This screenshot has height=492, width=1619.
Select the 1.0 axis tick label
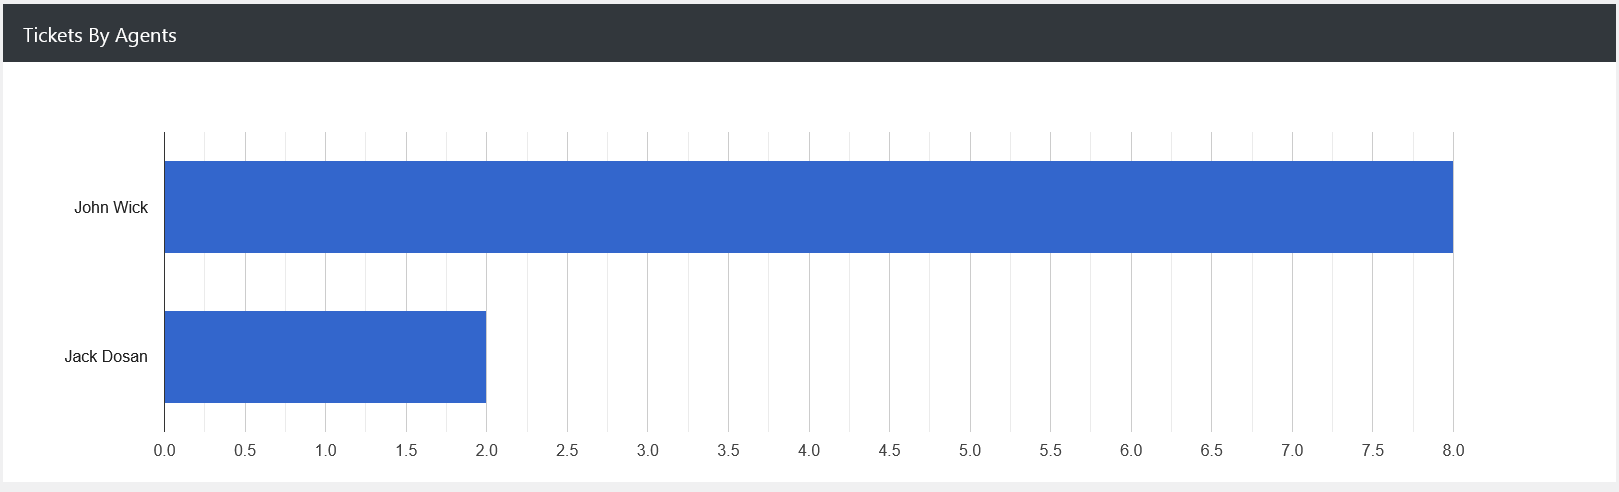pos(326,450)
